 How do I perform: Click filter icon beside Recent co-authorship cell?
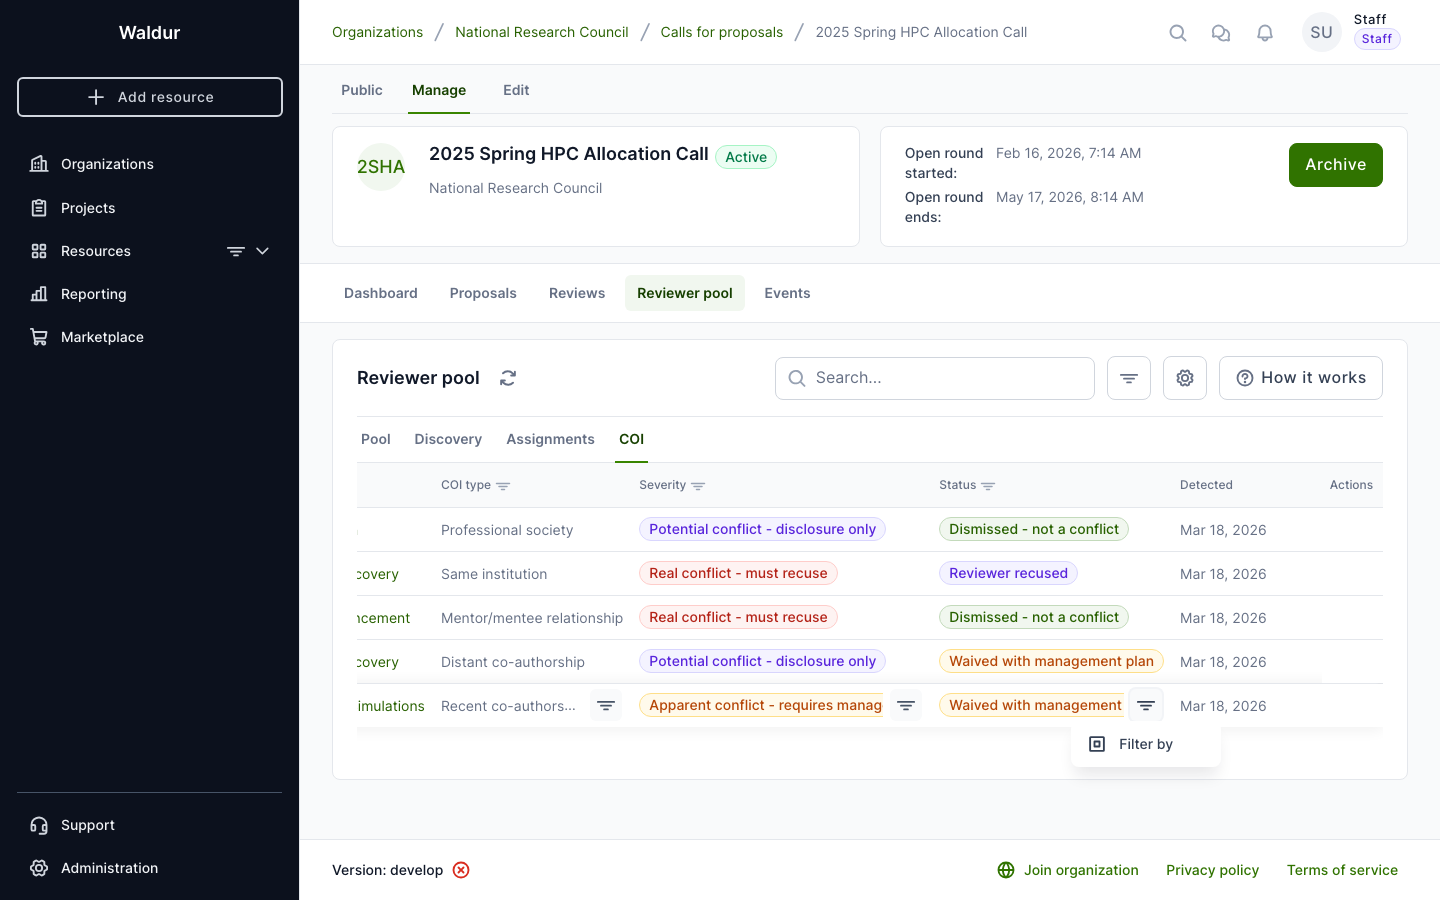click(606, 705)
